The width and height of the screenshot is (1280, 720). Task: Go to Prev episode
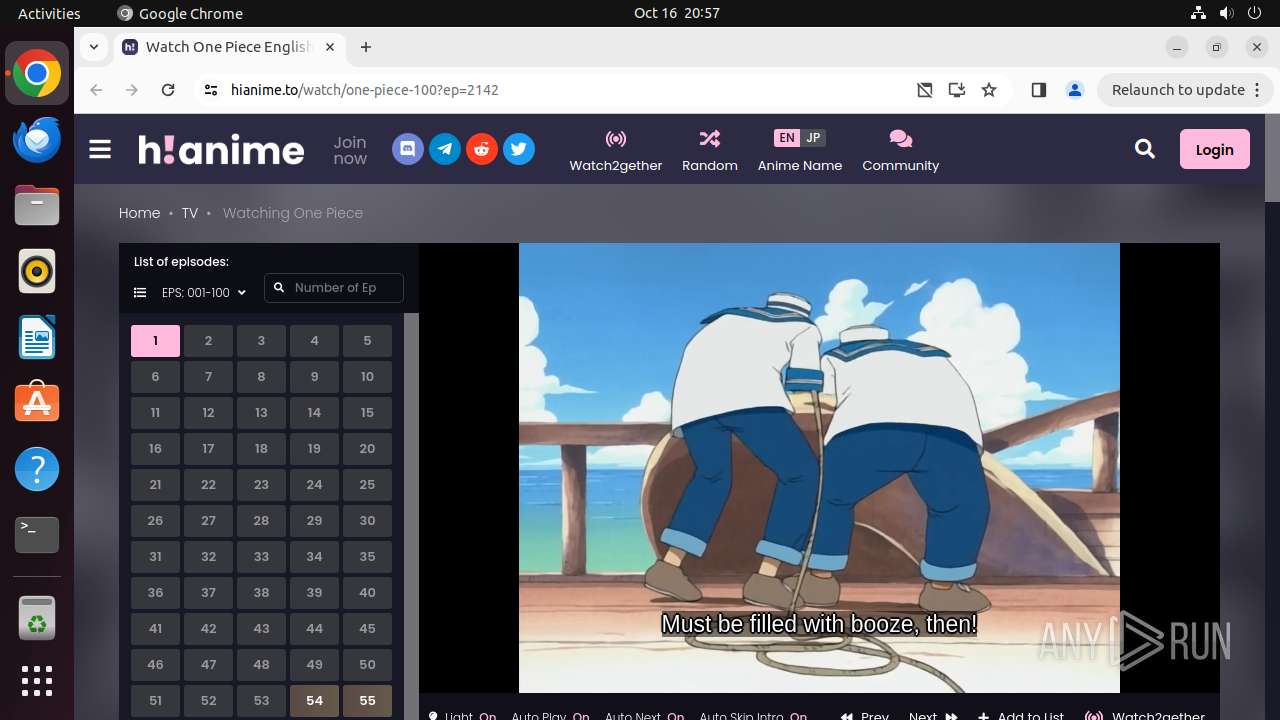[865, 716]
